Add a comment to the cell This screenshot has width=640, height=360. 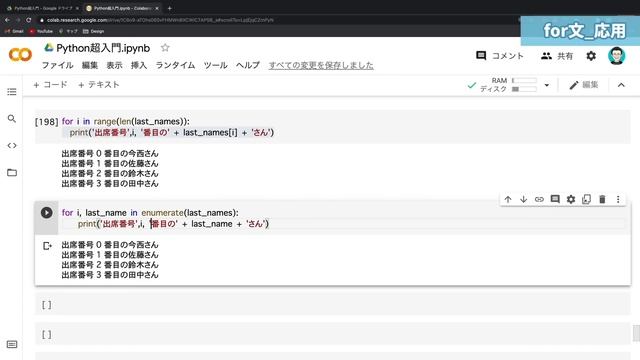(555, 199)
